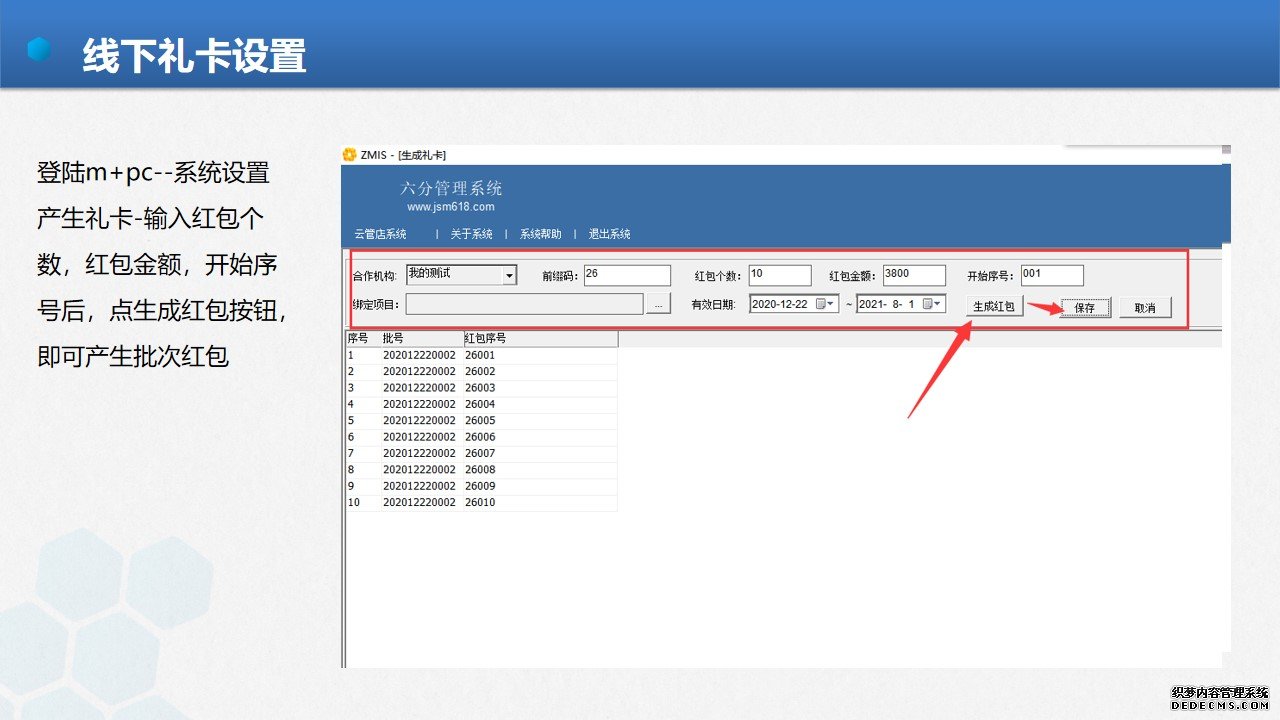This screenshot has width=1280, height=720.
Task: Select the row with 红包序号 26010
Action: pos(481,503)
